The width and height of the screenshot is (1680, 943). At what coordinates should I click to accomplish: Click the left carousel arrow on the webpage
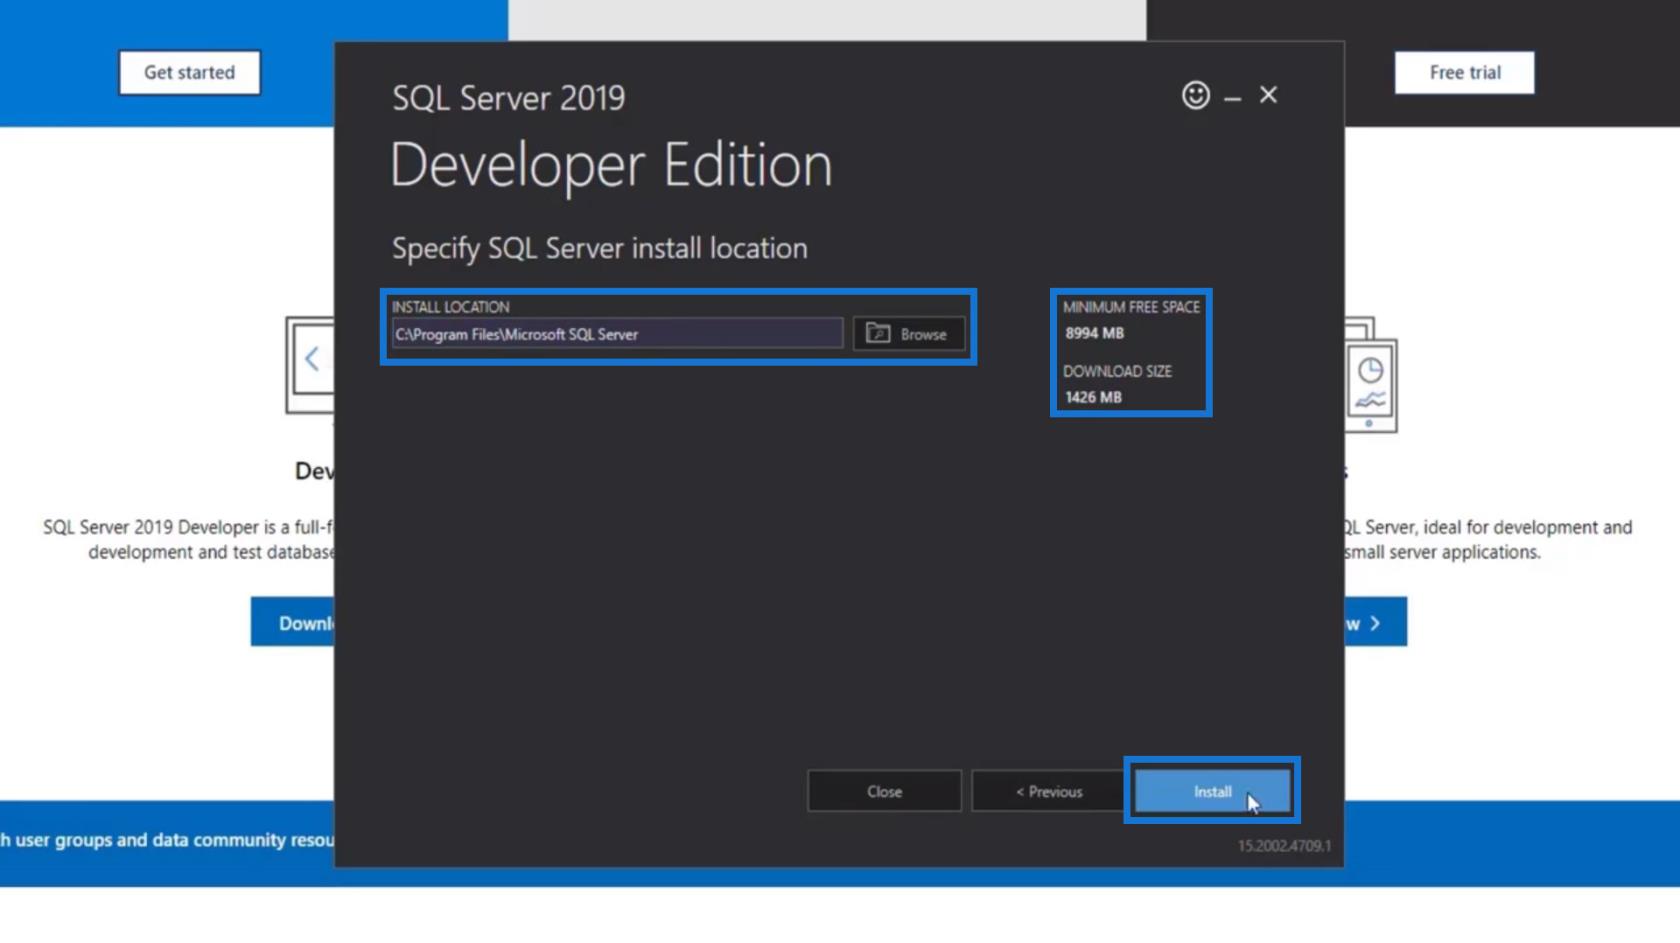[x=312, y=359]
